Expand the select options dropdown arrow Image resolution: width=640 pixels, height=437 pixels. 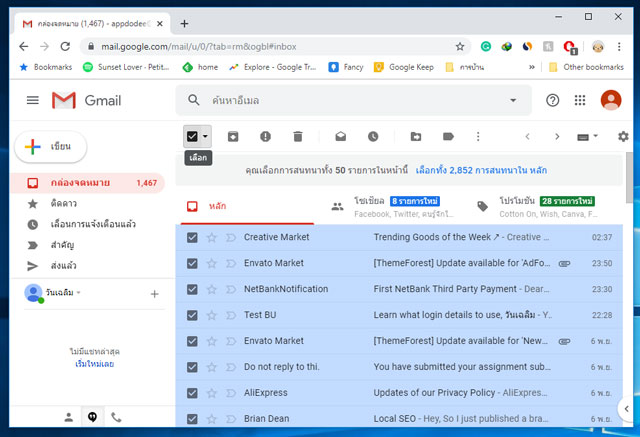click(205, 136)
